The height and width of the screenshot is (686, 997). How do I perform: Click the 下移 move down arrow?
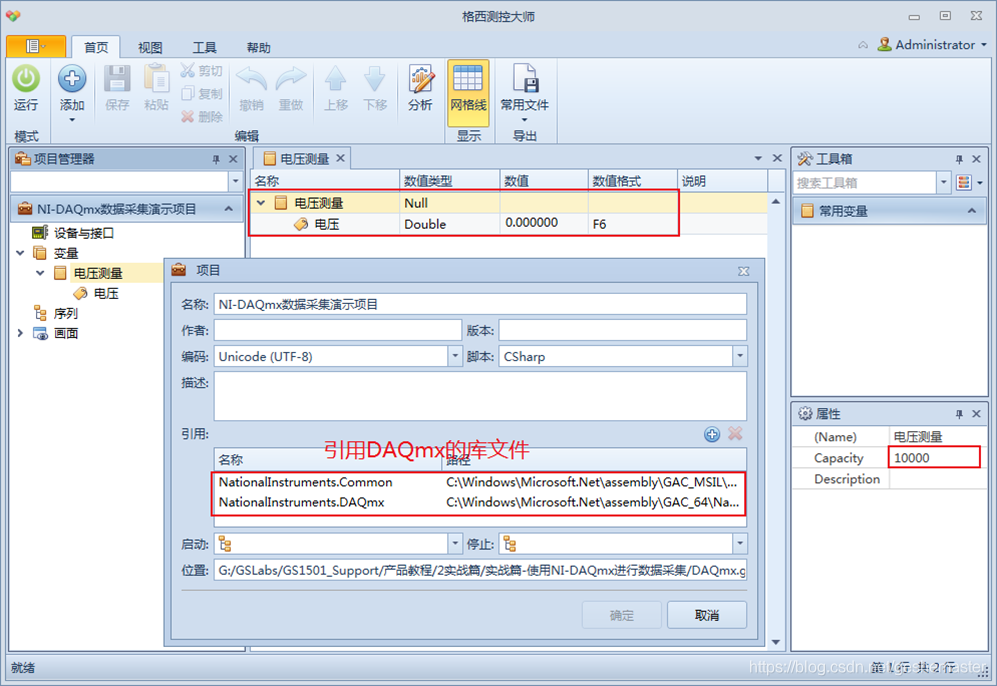375,88
